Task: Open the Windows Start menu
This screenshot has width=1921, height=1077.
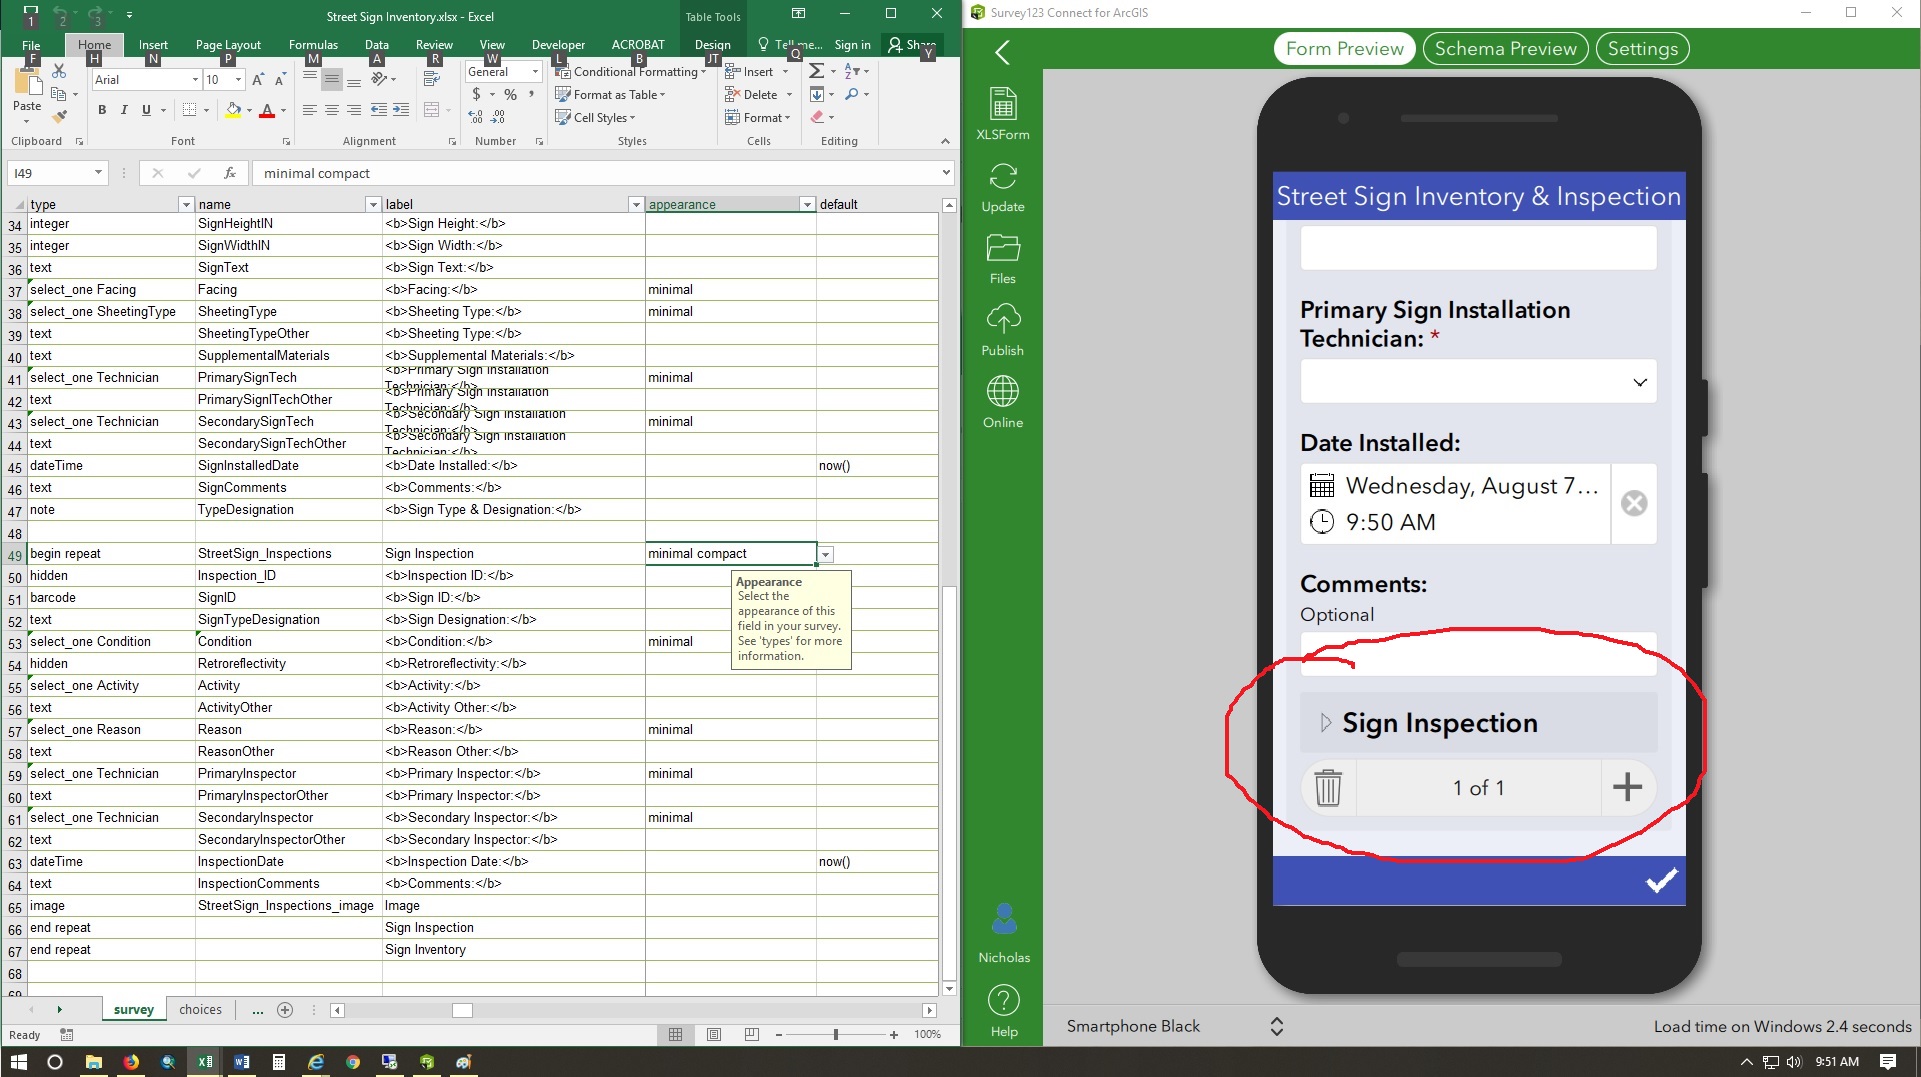Action: coord(19,1062)
